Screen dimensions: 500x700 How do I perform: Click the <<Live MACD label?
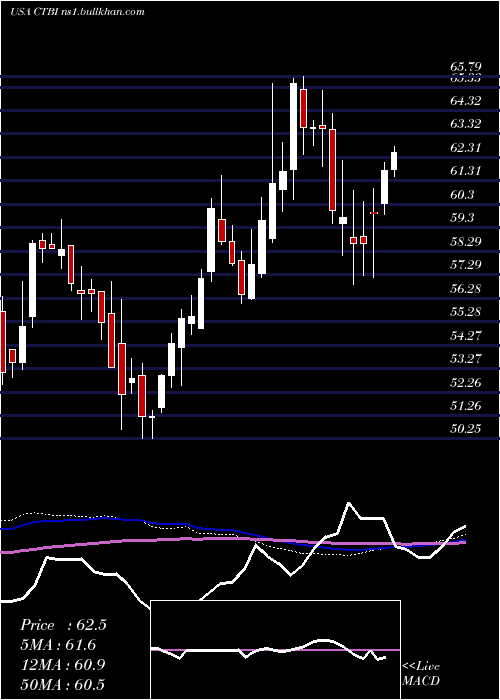(x=421, y=673)
